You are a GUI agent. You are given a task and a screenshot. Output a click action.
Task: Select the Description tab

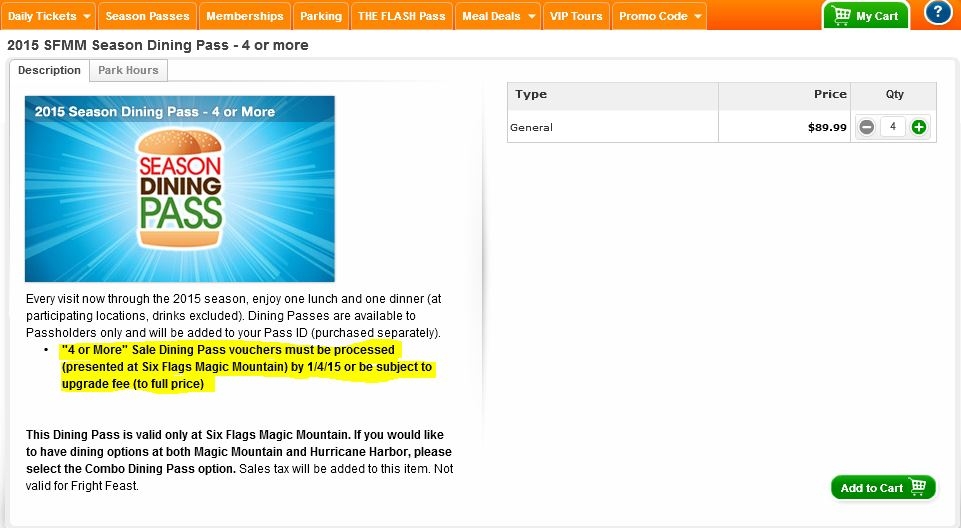pos(49,70)
